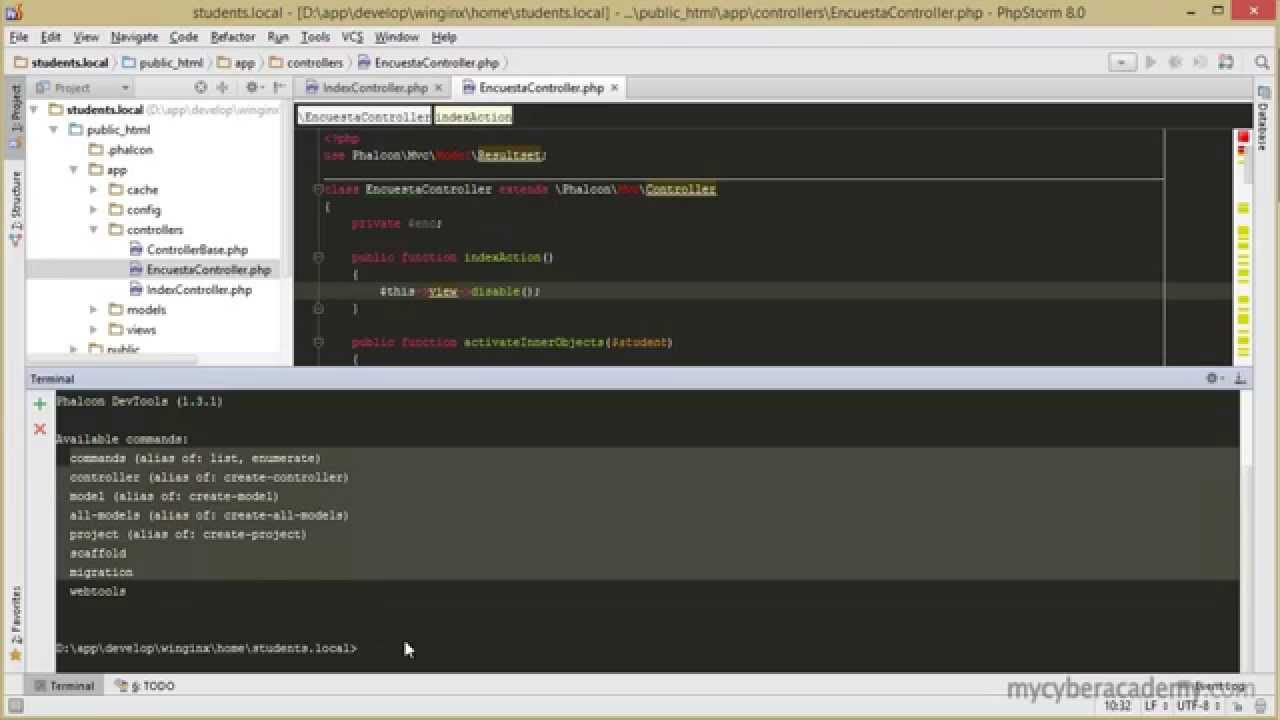The height and width of the screenshot is (720, 1280).
Task: Collapse the students.local root node
Action: tap(34, 110)
